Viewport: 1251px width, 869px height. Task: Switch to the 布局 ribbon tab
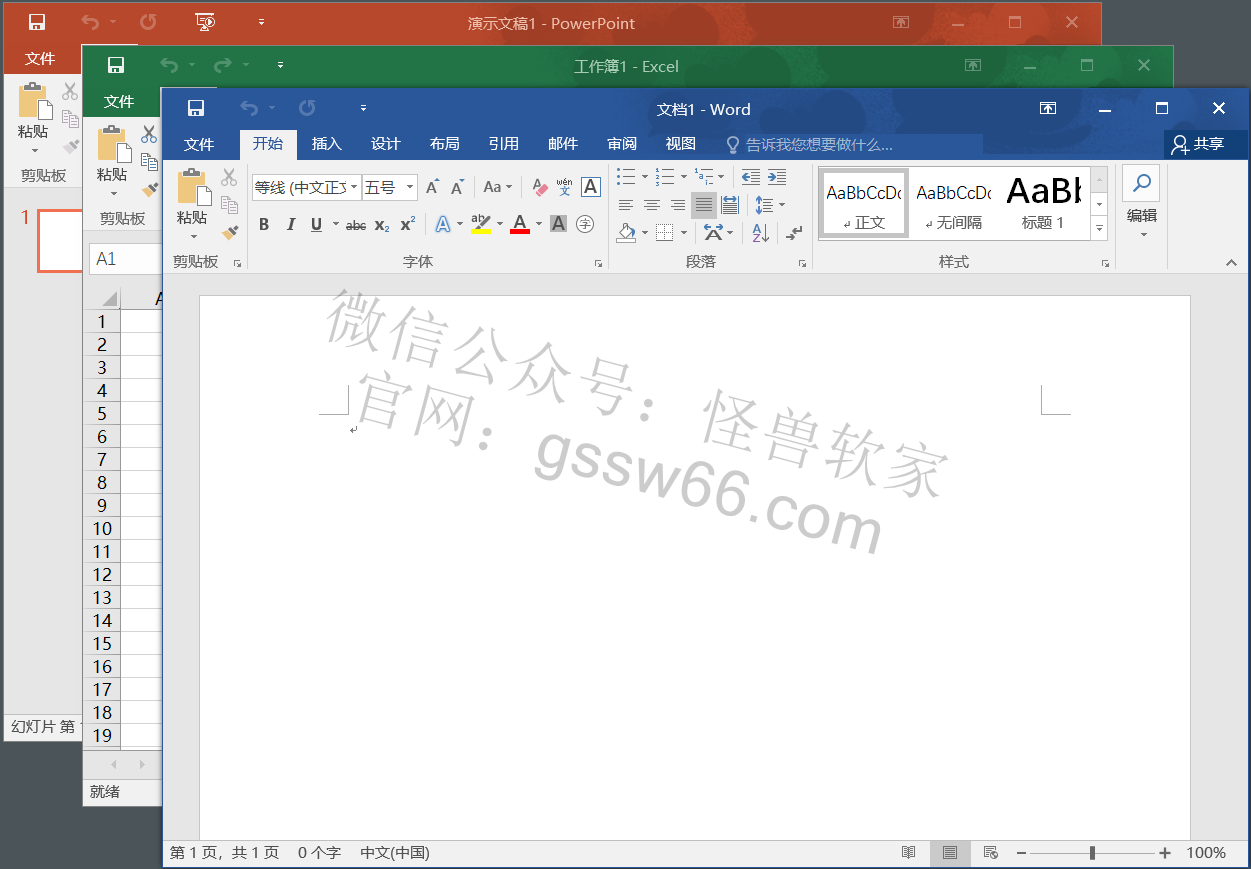[x=445, y=144]
